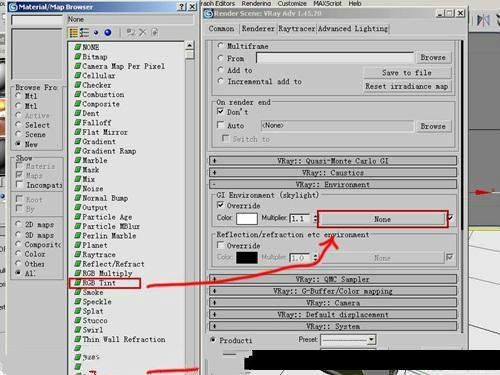Open the white GI Environment color swatch
This screenshot has width=500, height=375.
247,219
